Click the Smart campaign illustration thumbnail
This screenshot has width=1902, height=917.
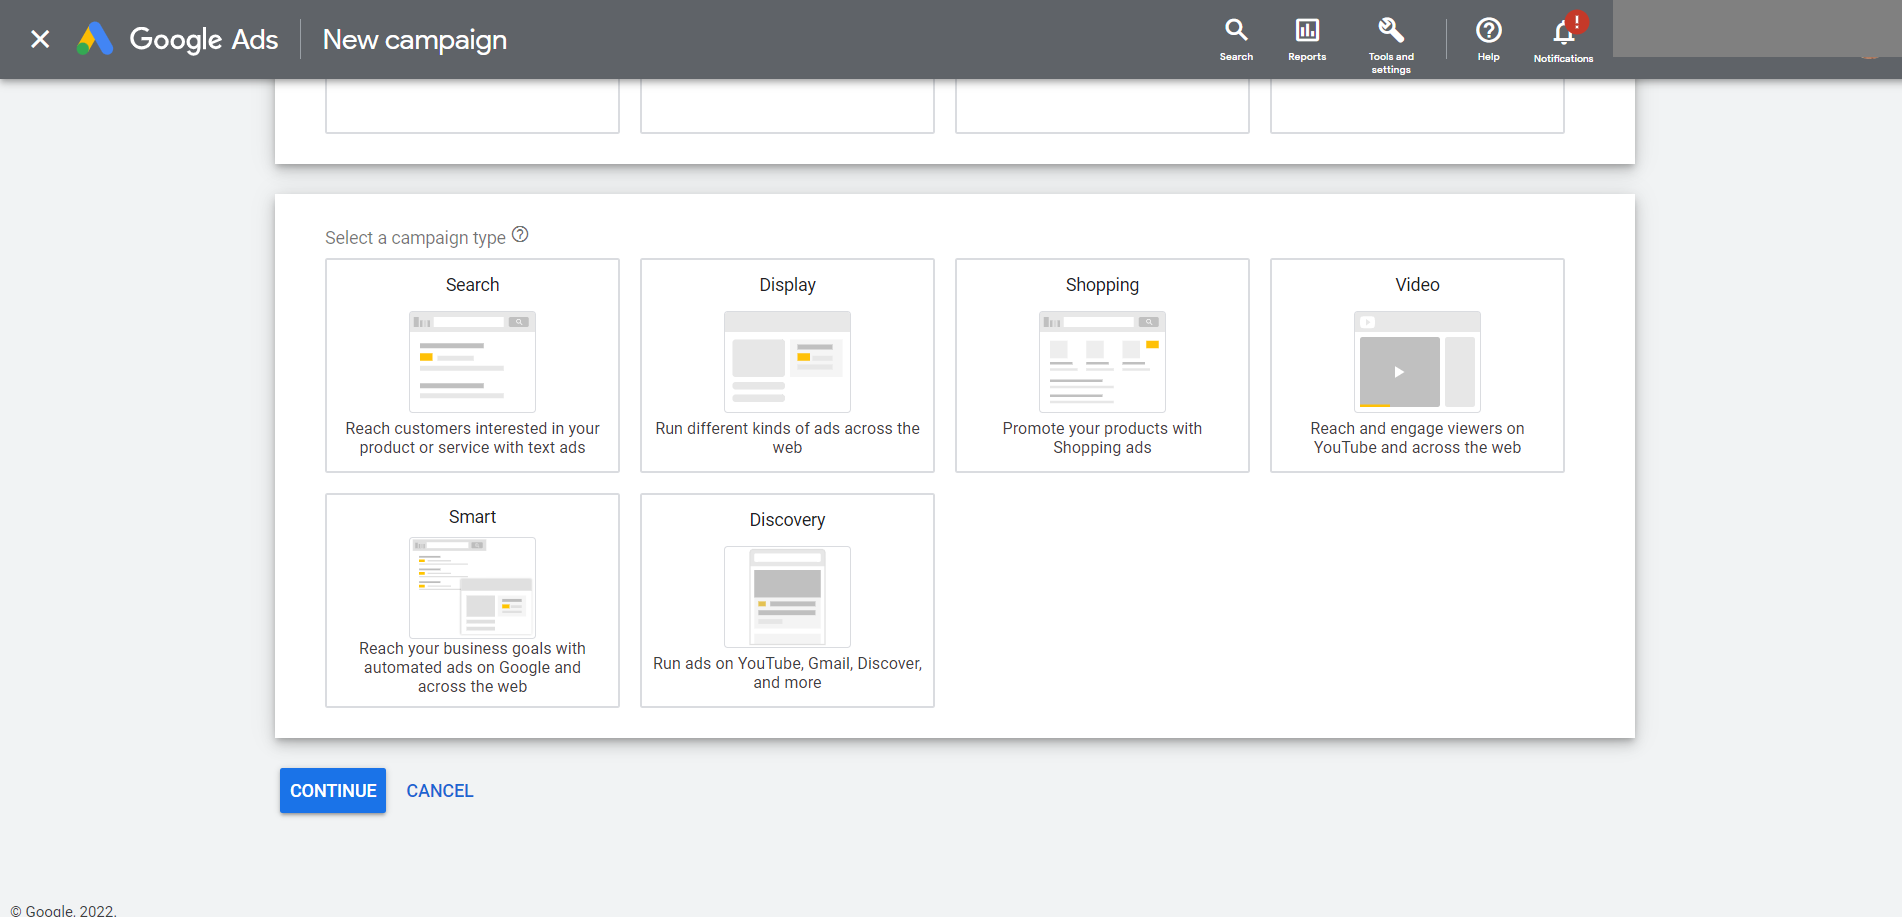[472, 587]
